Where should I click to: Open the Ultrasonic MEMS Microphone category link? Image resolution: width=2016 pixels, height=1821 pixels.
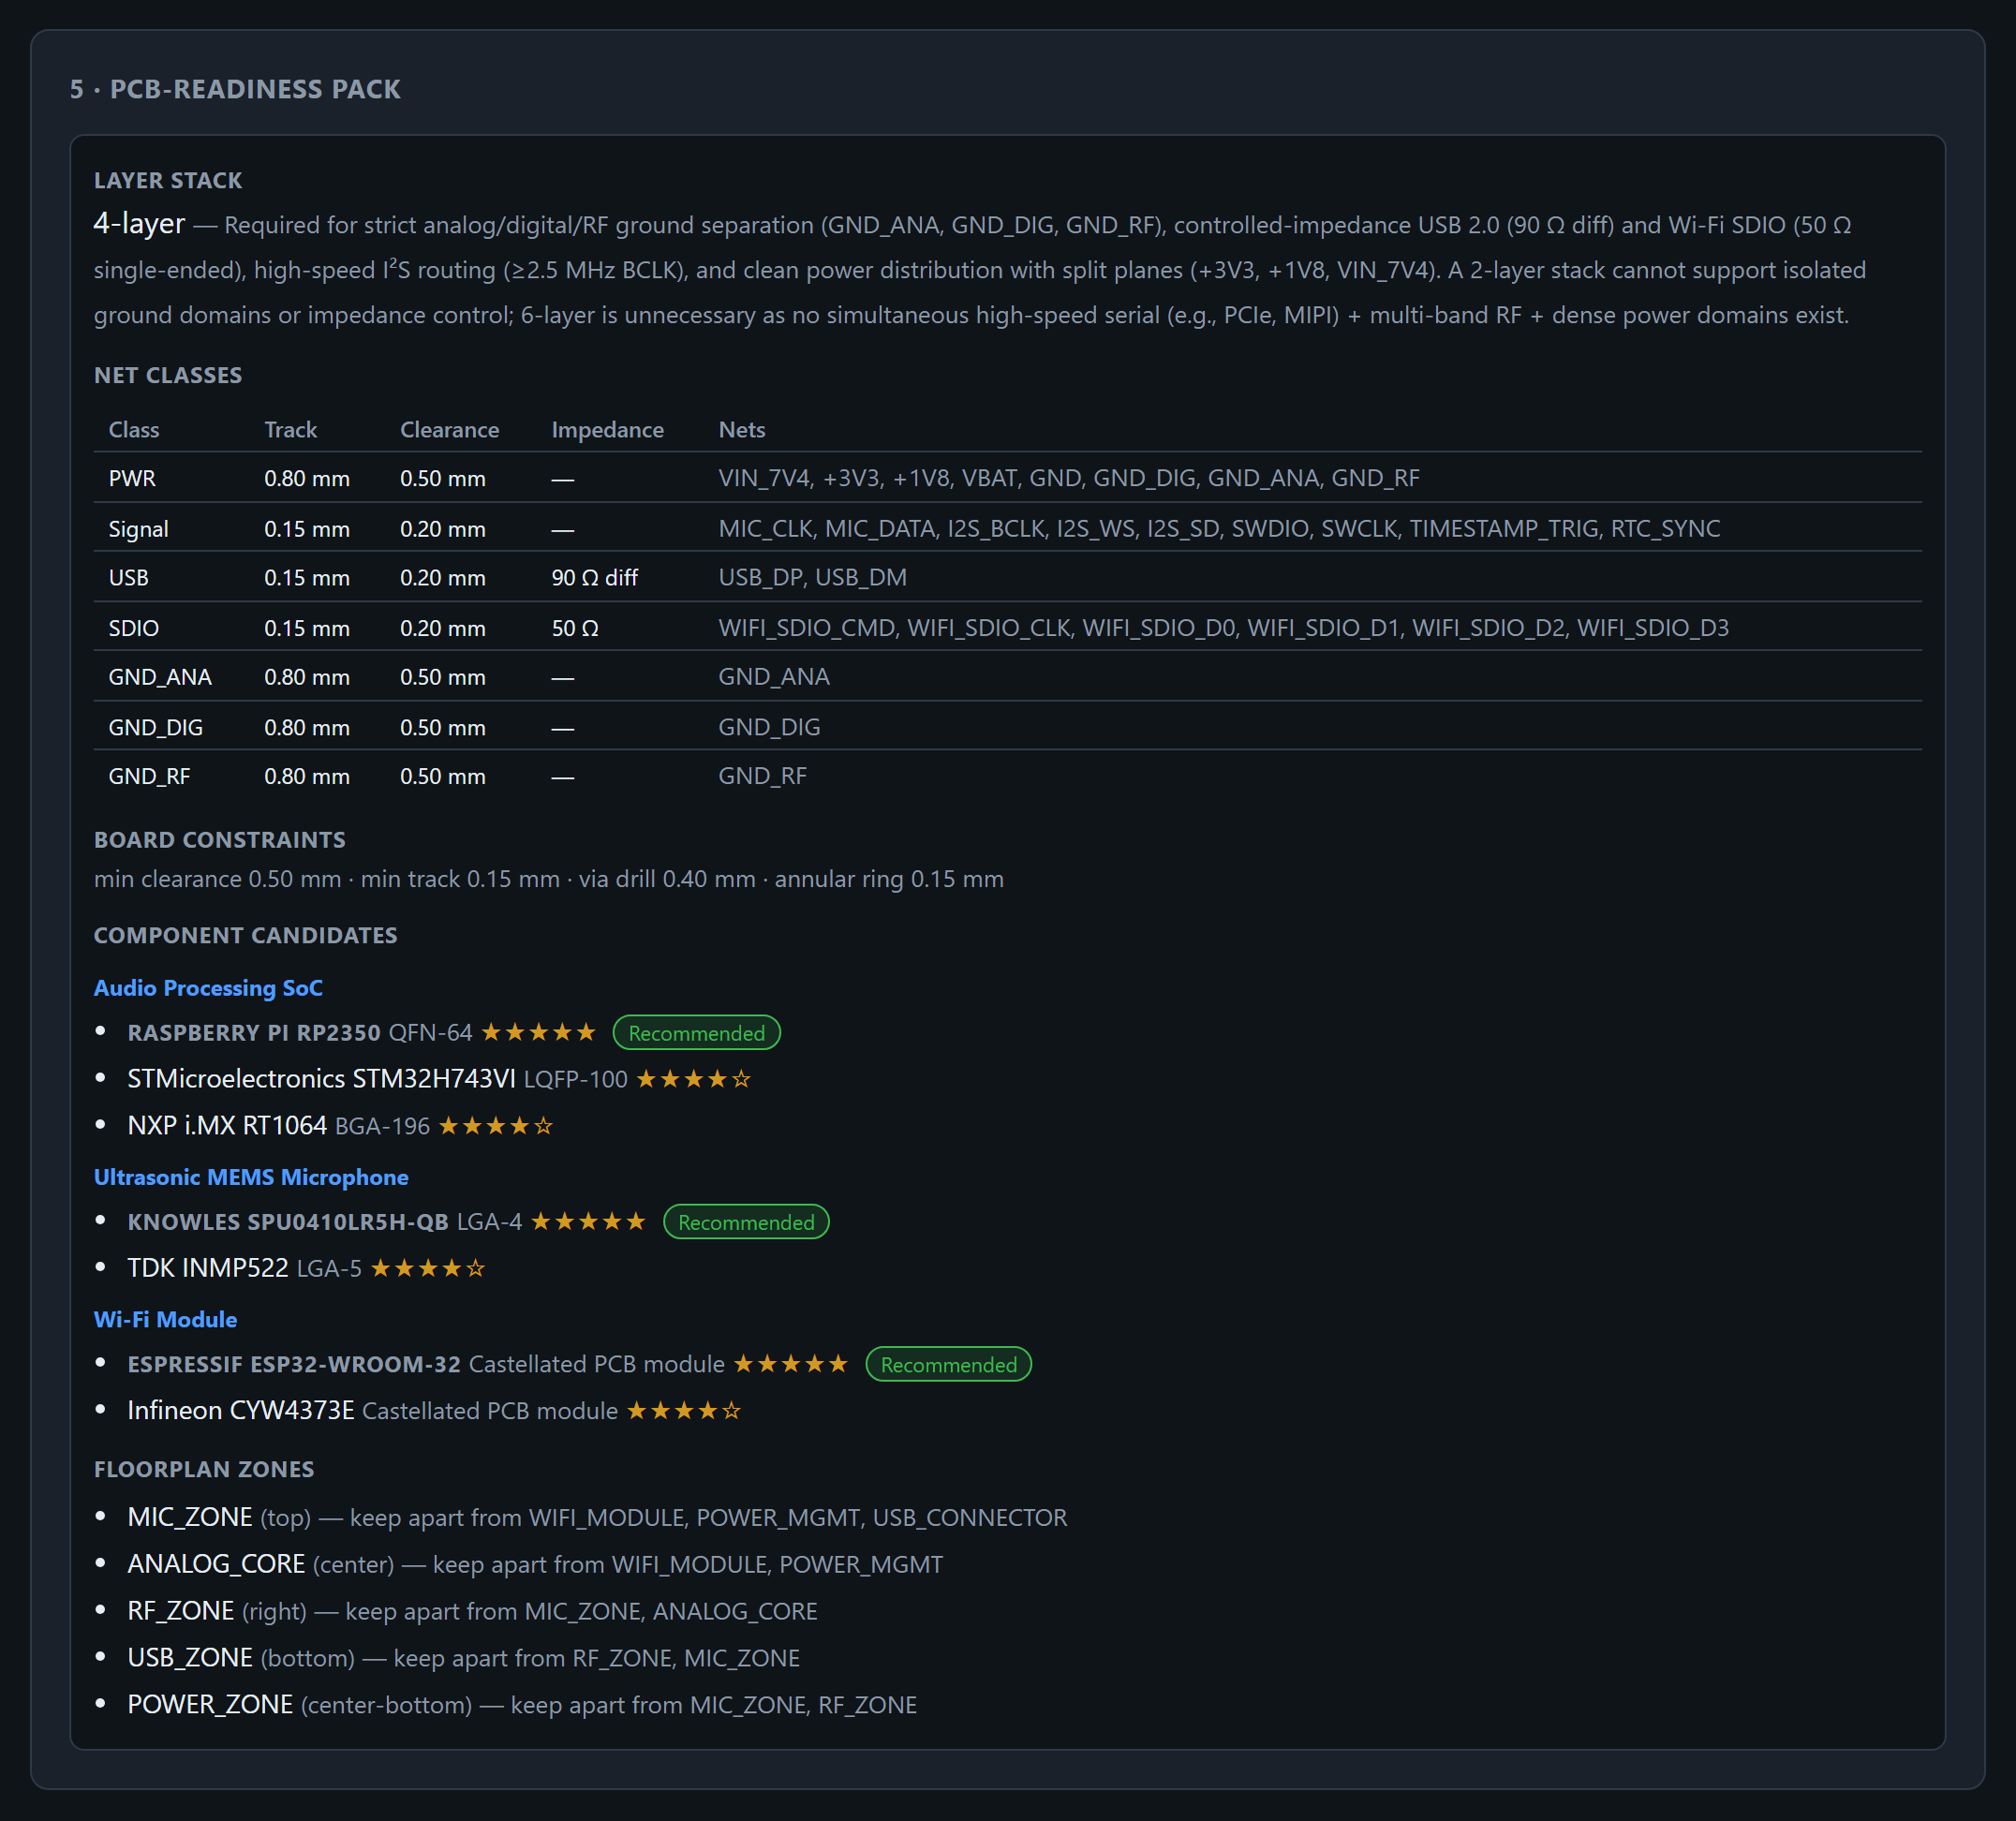click(x=251, y=1177)
